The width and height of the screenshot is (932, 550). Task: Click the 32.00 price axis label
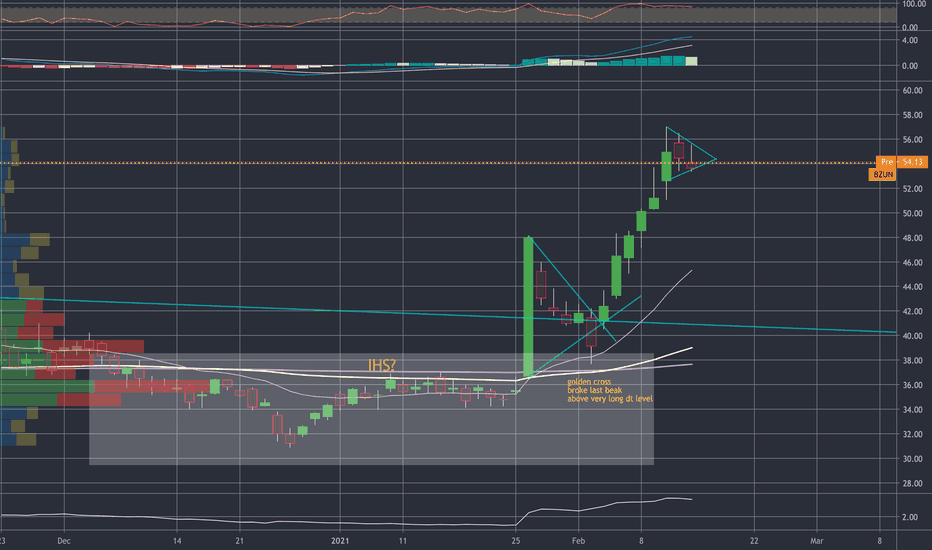coord(912,434)
